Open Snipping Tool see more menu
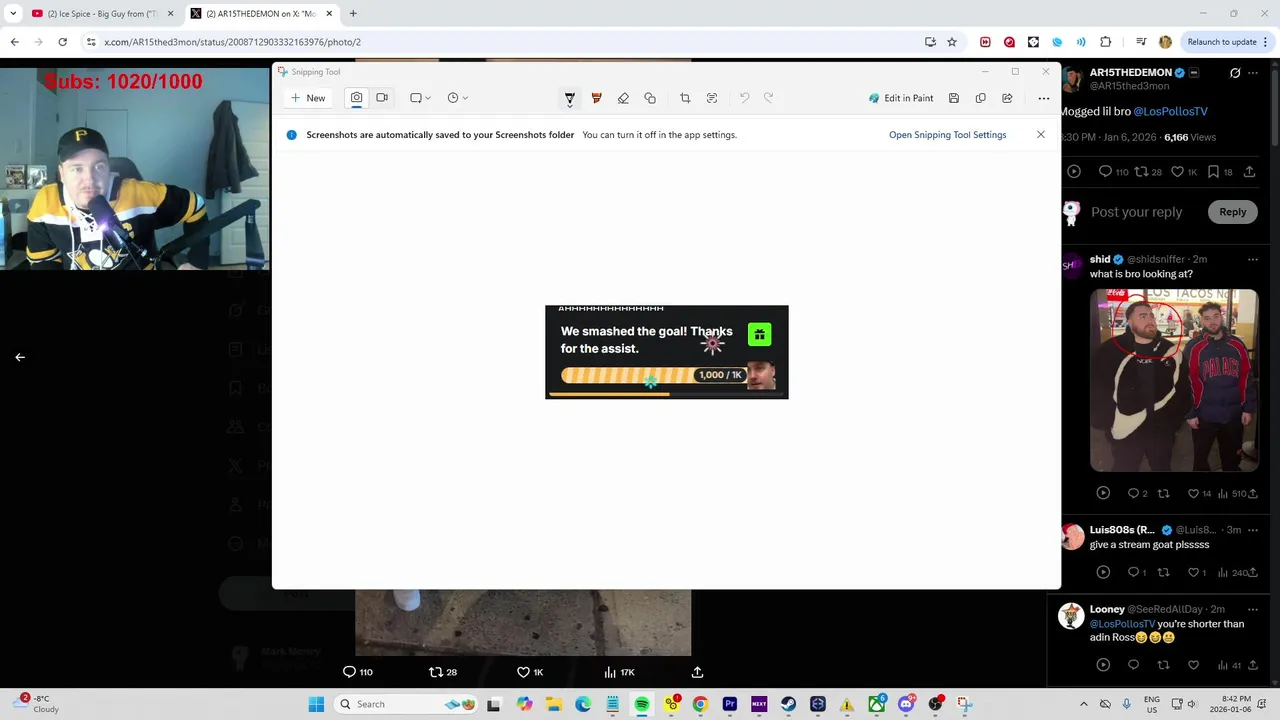Viewport: 1280px width, 720px height. (1043, 98)
